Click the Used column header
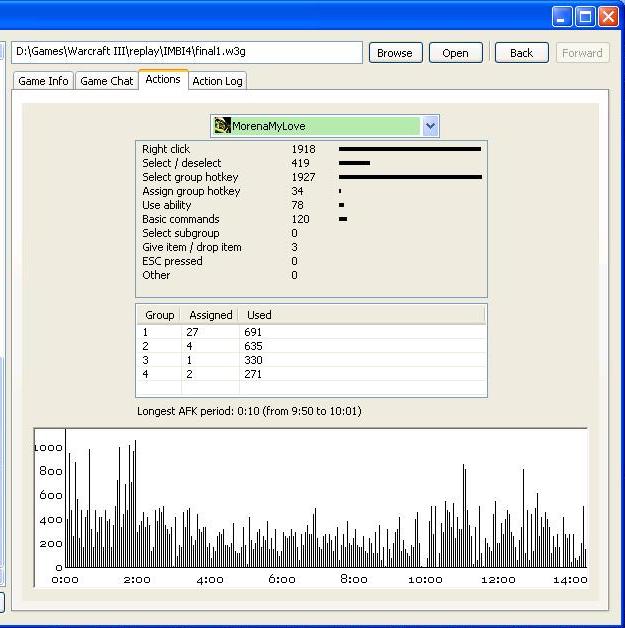The image size is (625, 628). point(259,315)
